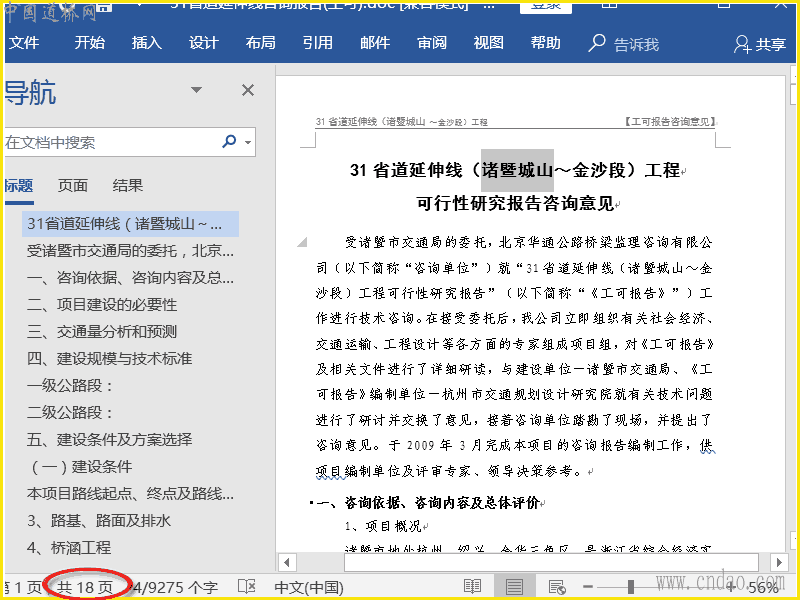Click the selected text 诸暨城山 in title
Image resolution: width=800 pixels, height=600 pixels.
tap(517, 170)
